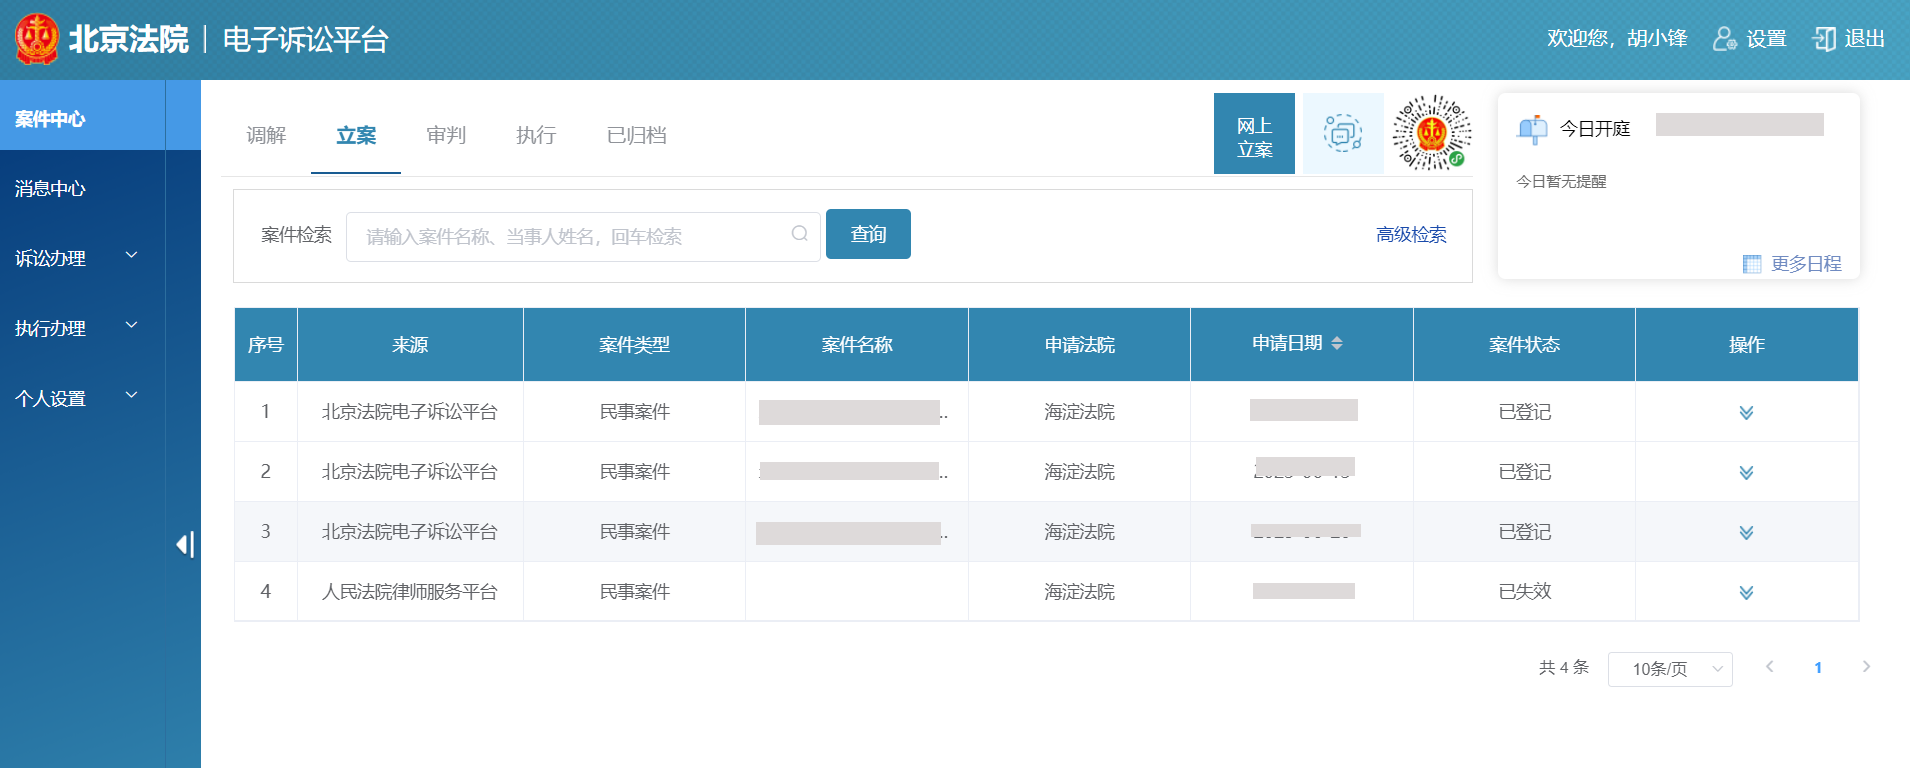
Task: Click the Beijing Court emblem logo
Action: (37, 39)
